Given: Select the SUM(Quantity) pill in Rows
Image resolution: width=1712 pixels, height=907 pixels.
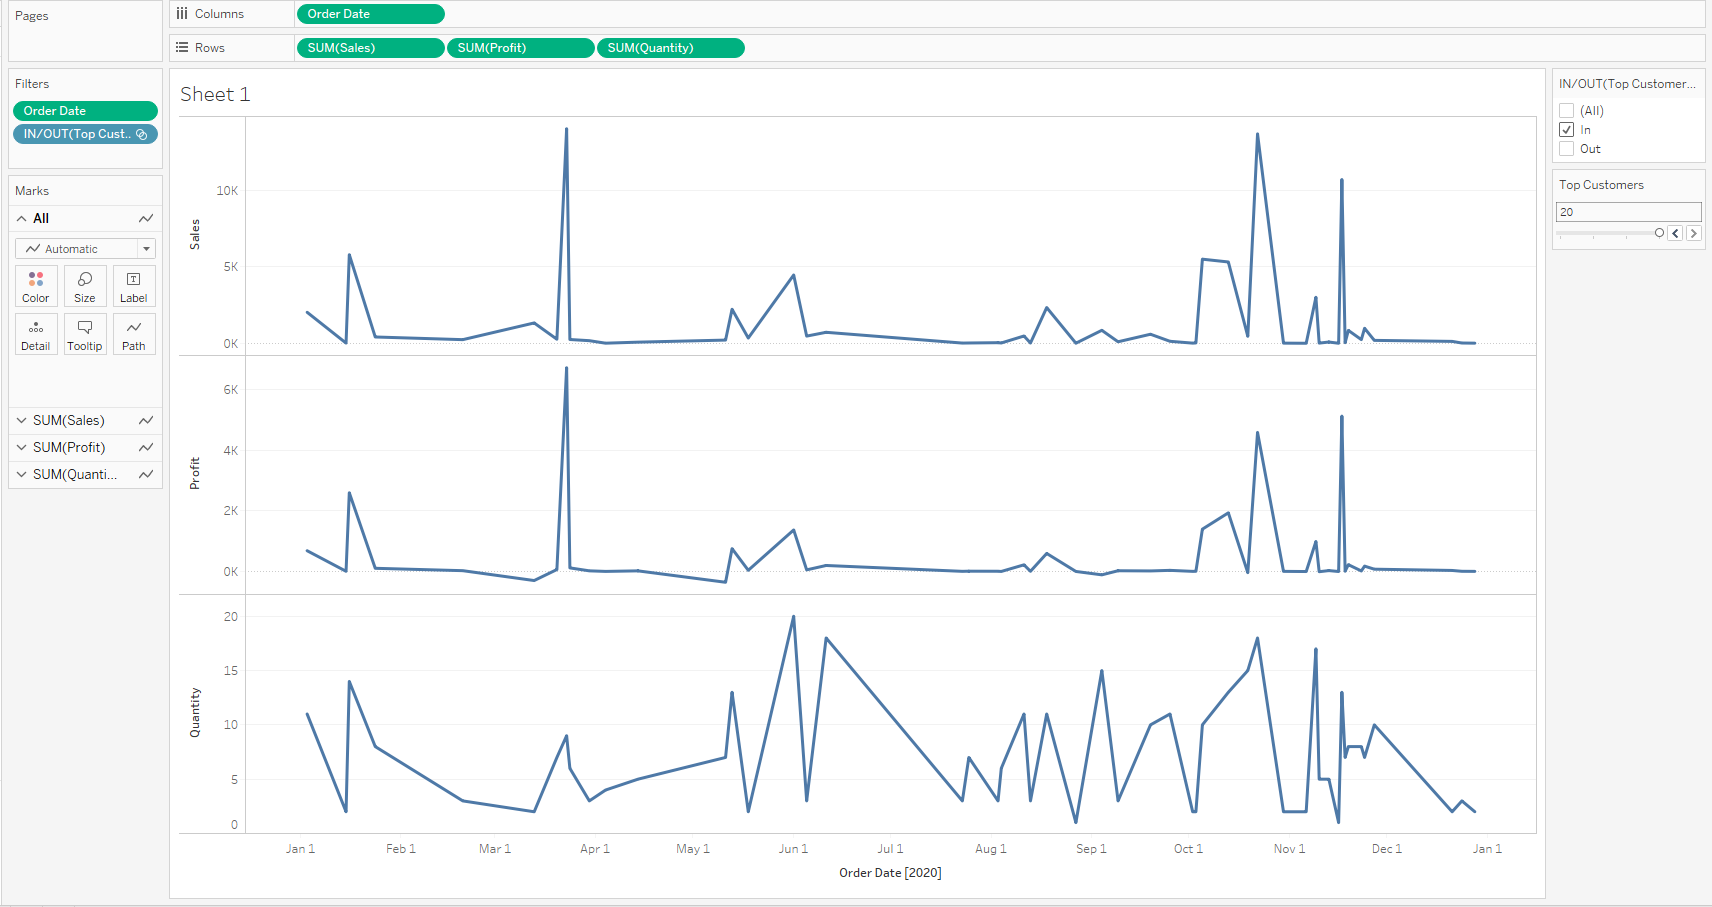Looking at the screenshot, I should tap(670, 48).
